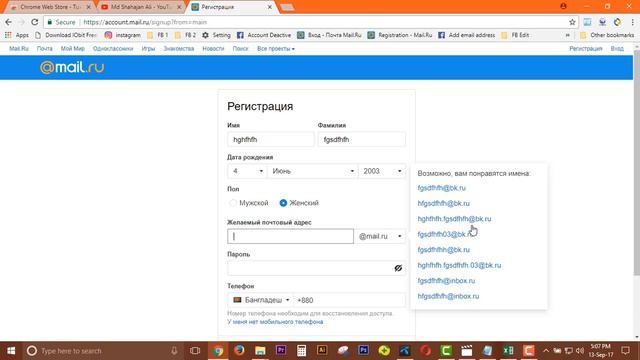Viewport: 640px width, 360px height.
Task: Open the clapperboard video app in the taskbar
Action: tap(467, 351)
